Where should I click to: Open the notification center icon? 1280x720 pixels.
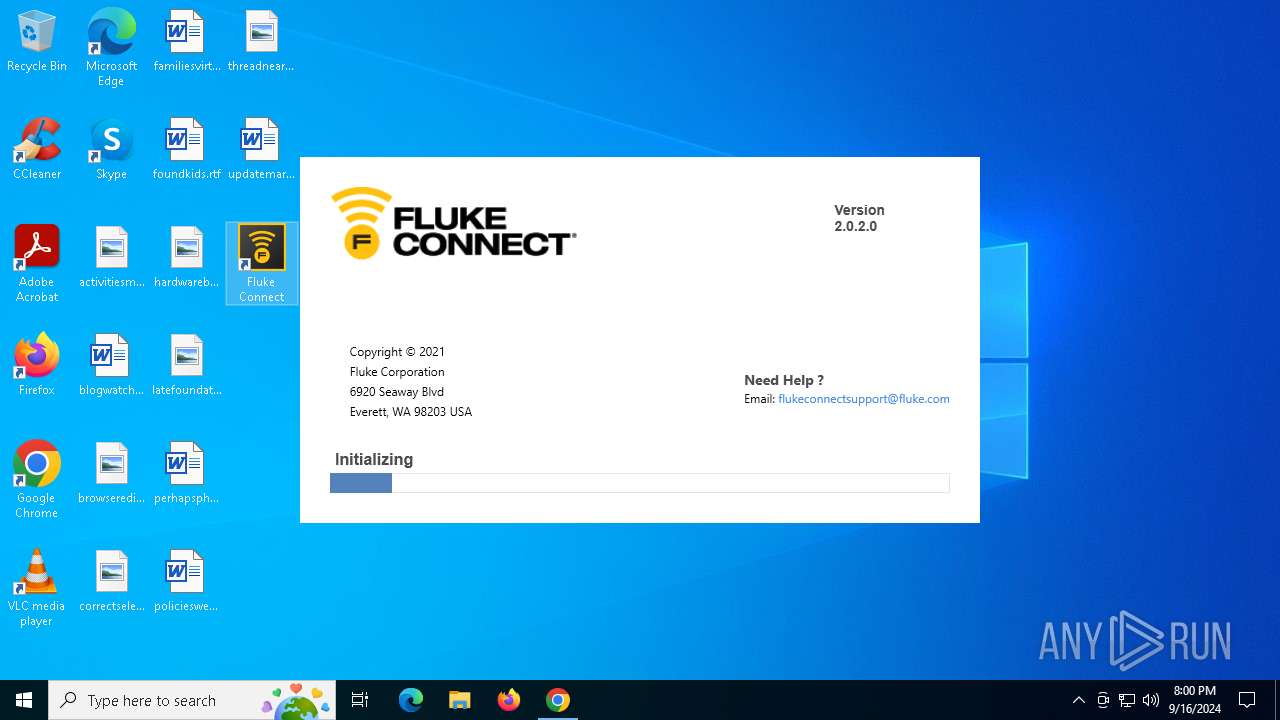point(1247,700)
